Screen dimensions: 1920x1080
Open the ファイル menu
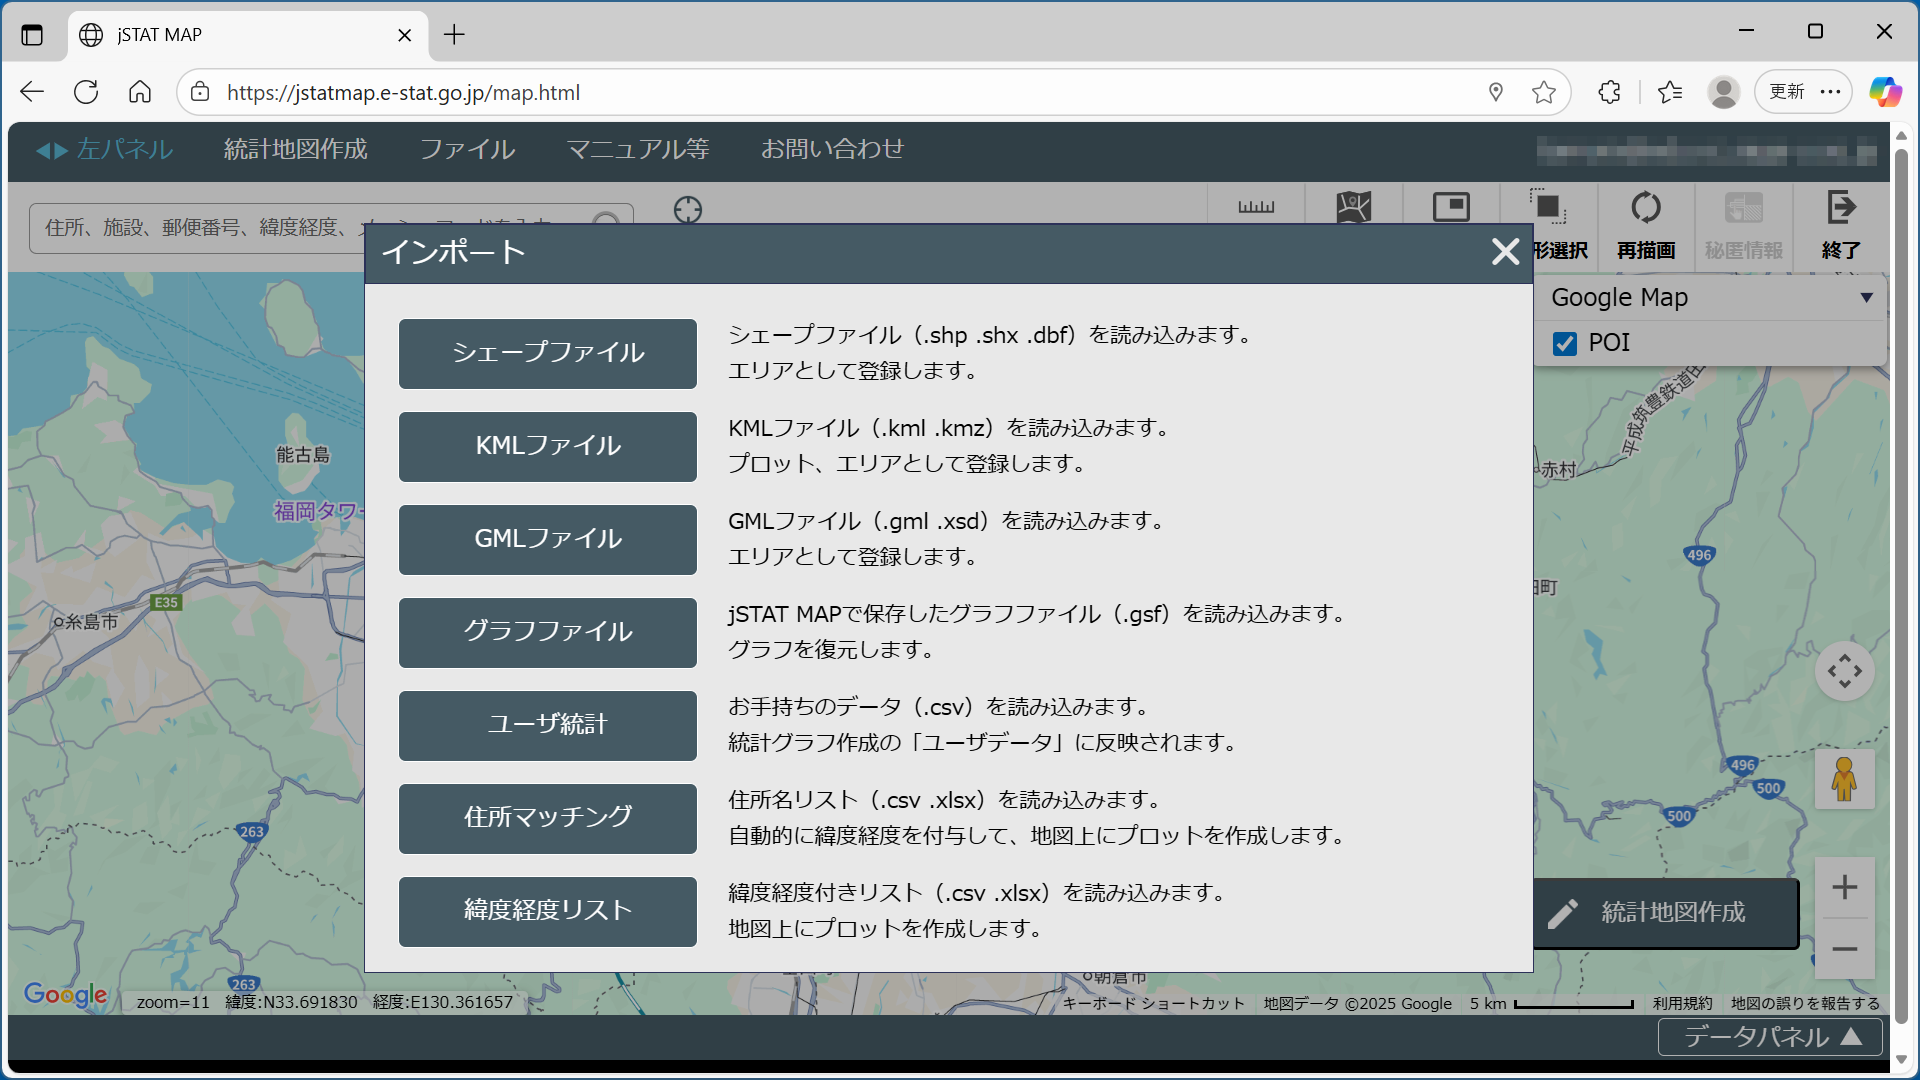coord(467,149)
